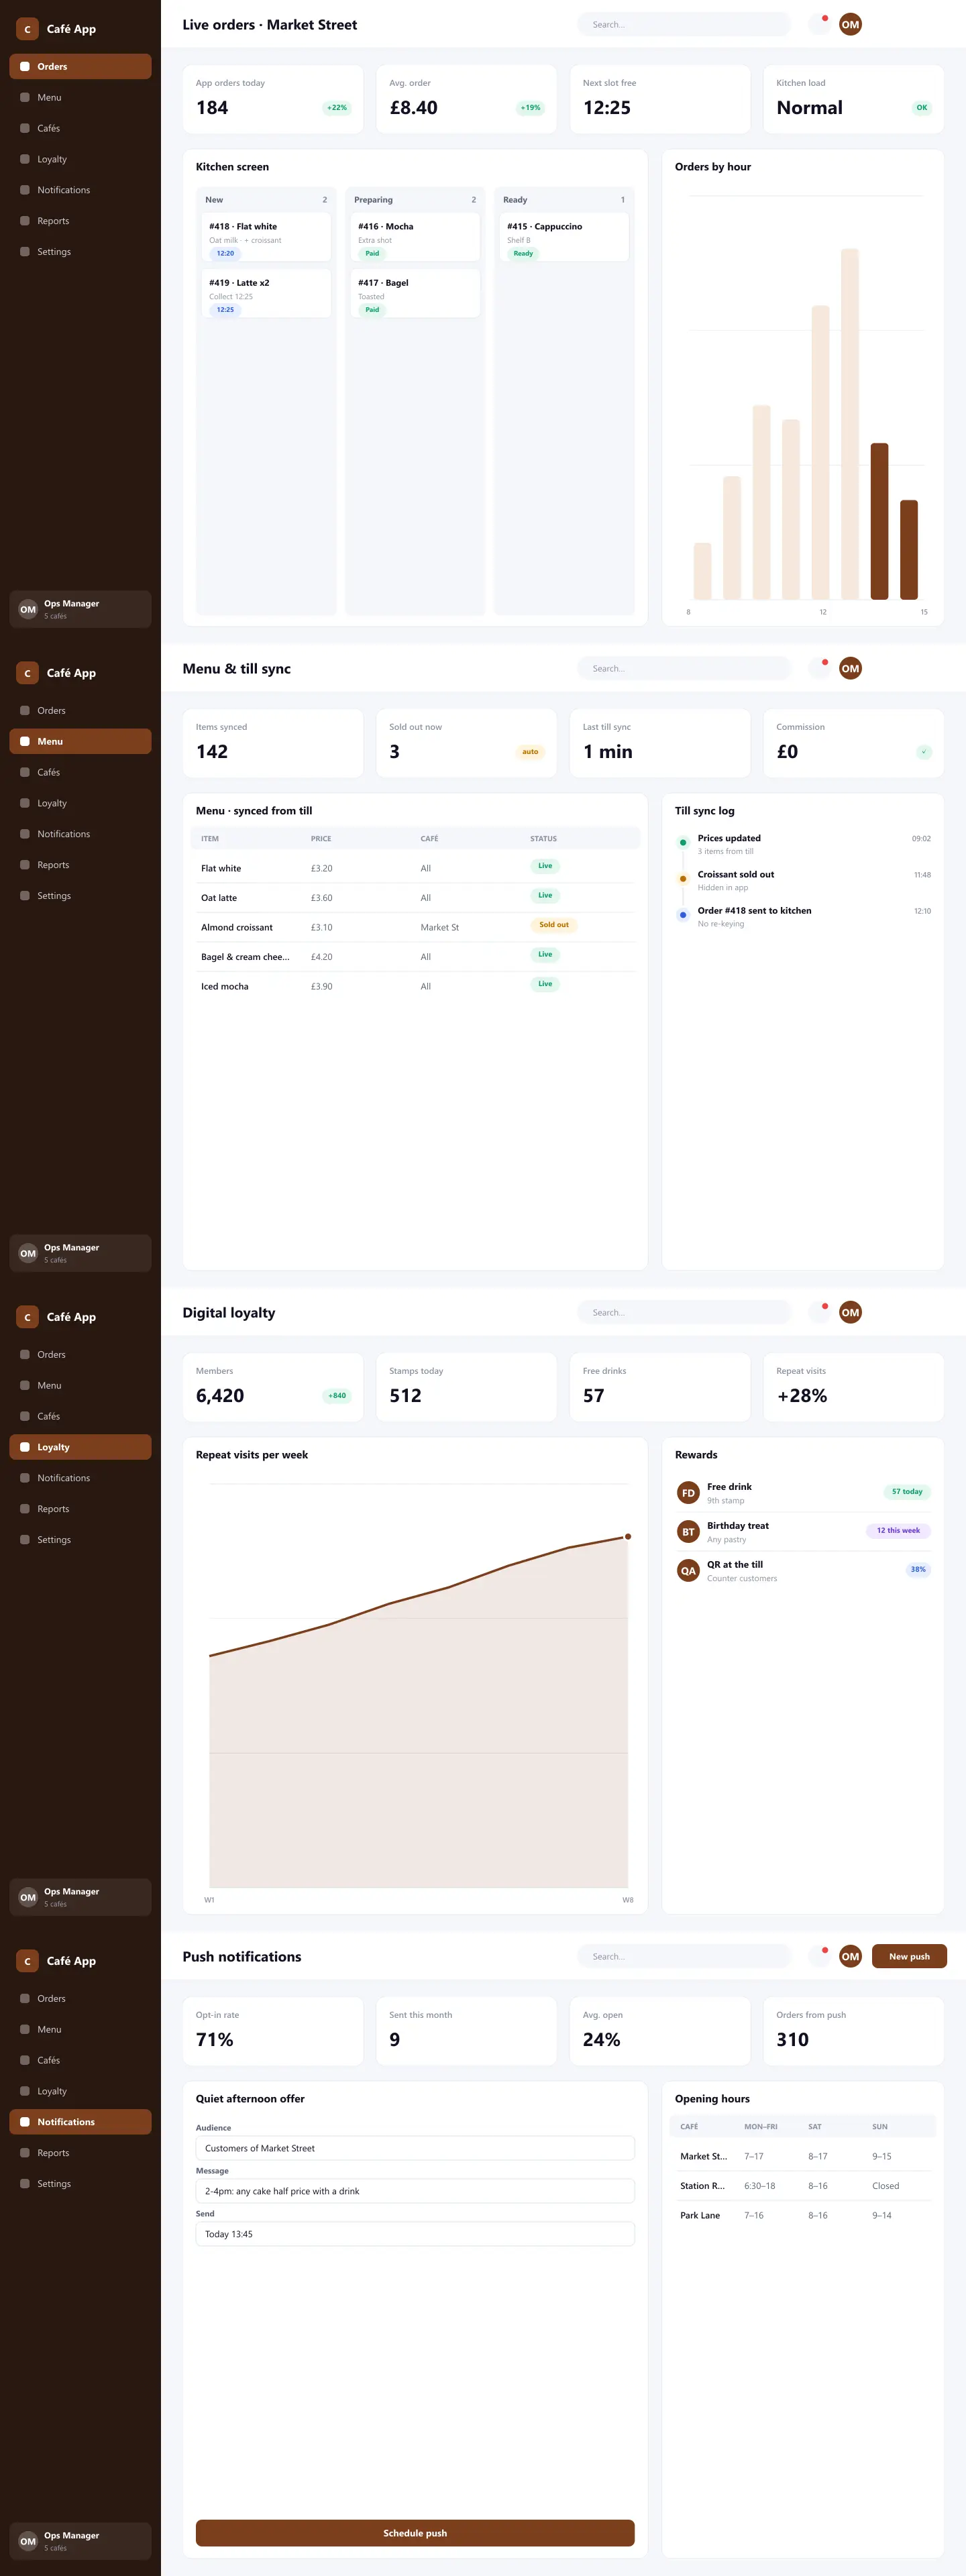Click the search field on the Push notifications header

point(684,1956)
